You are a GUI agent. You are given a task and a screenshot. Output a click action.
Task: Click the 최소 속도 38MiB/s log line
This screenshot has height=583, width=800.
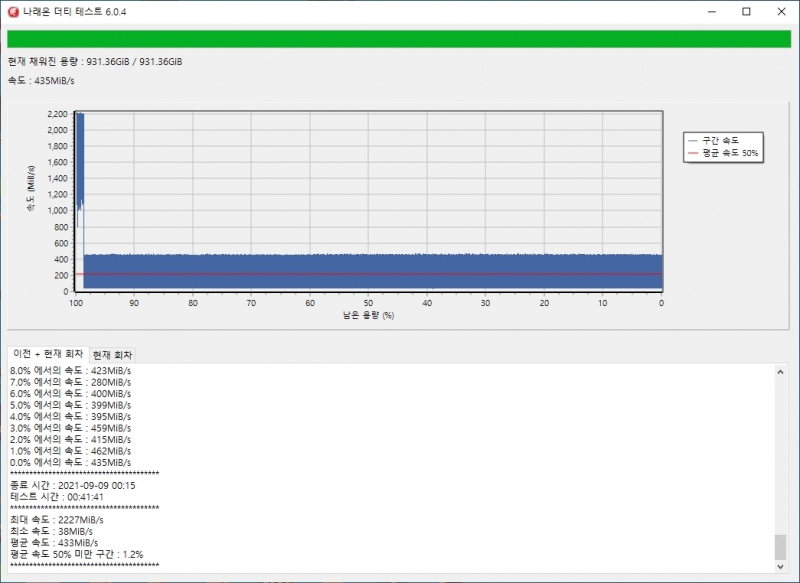(54, 531)
